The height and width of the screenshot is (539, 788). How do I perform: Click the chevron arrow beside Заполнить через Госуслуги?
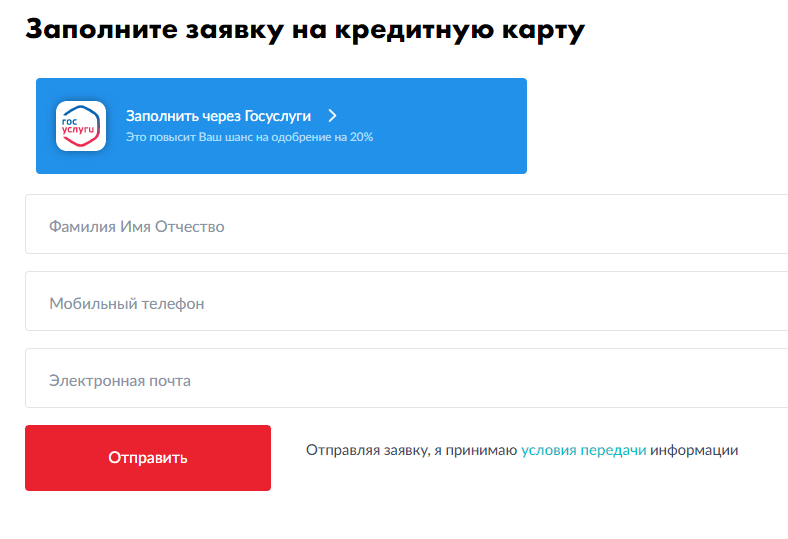click(332, 116)
